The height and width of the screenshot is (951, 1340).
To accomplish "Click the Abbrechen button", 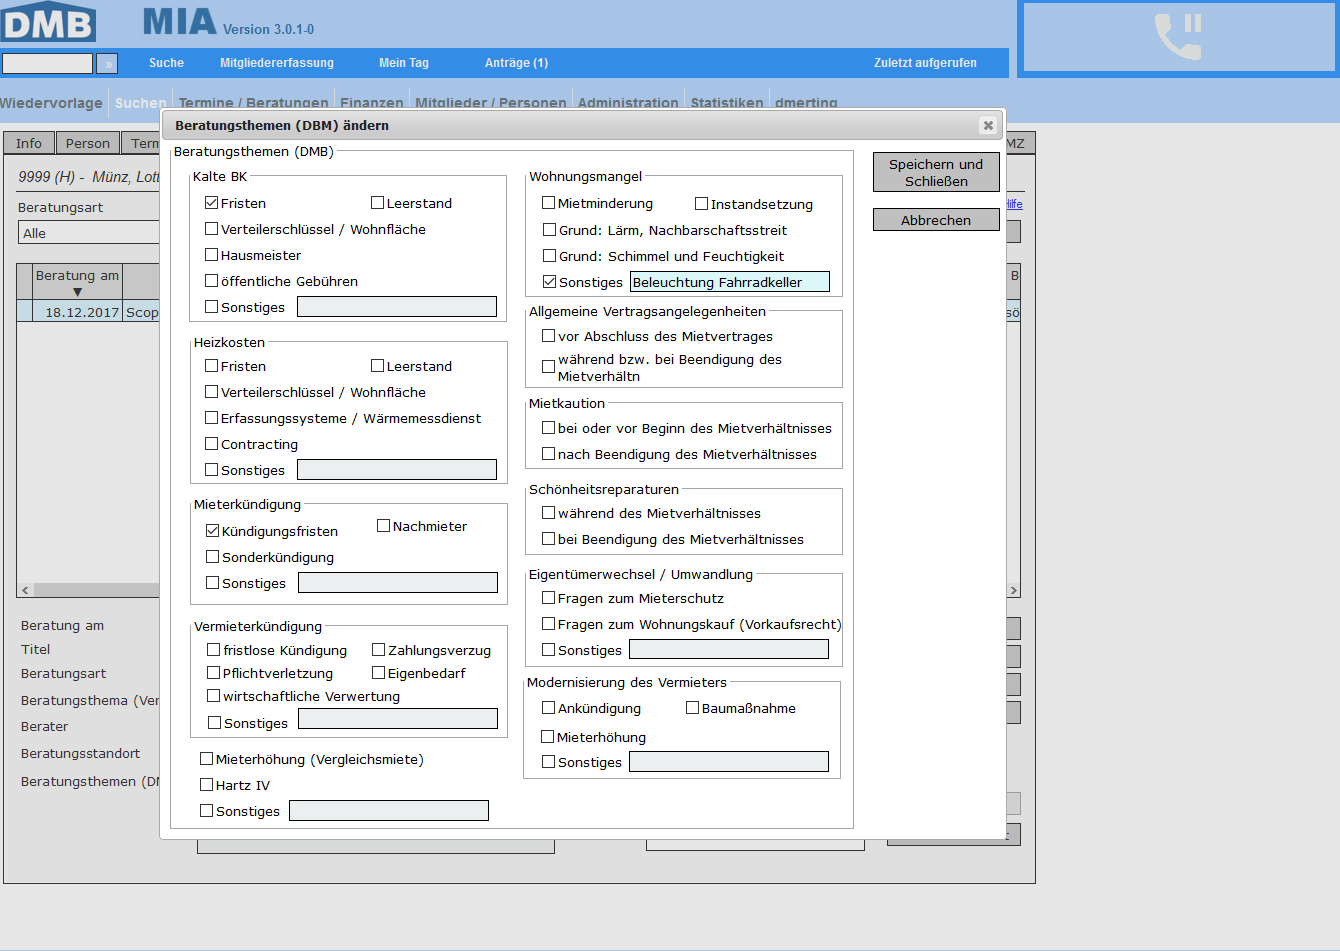I will click(936, 220).
